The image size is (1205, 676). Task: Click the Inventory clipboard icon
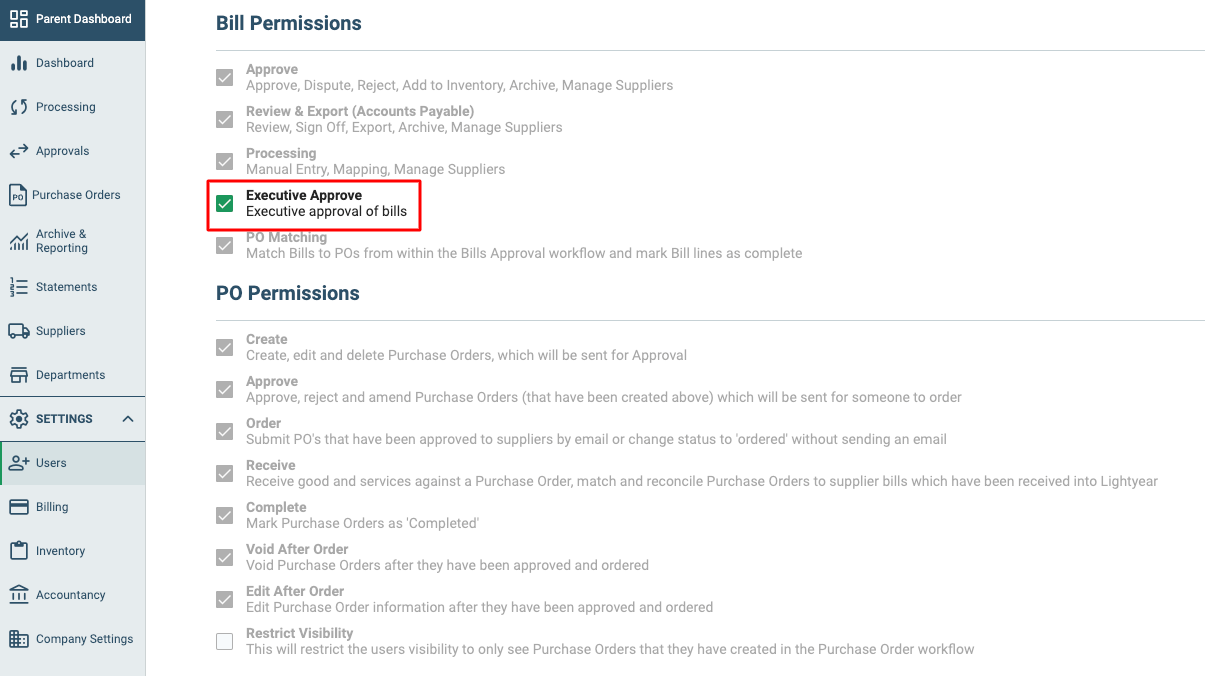pyautogui.click(x=18, y=551)
